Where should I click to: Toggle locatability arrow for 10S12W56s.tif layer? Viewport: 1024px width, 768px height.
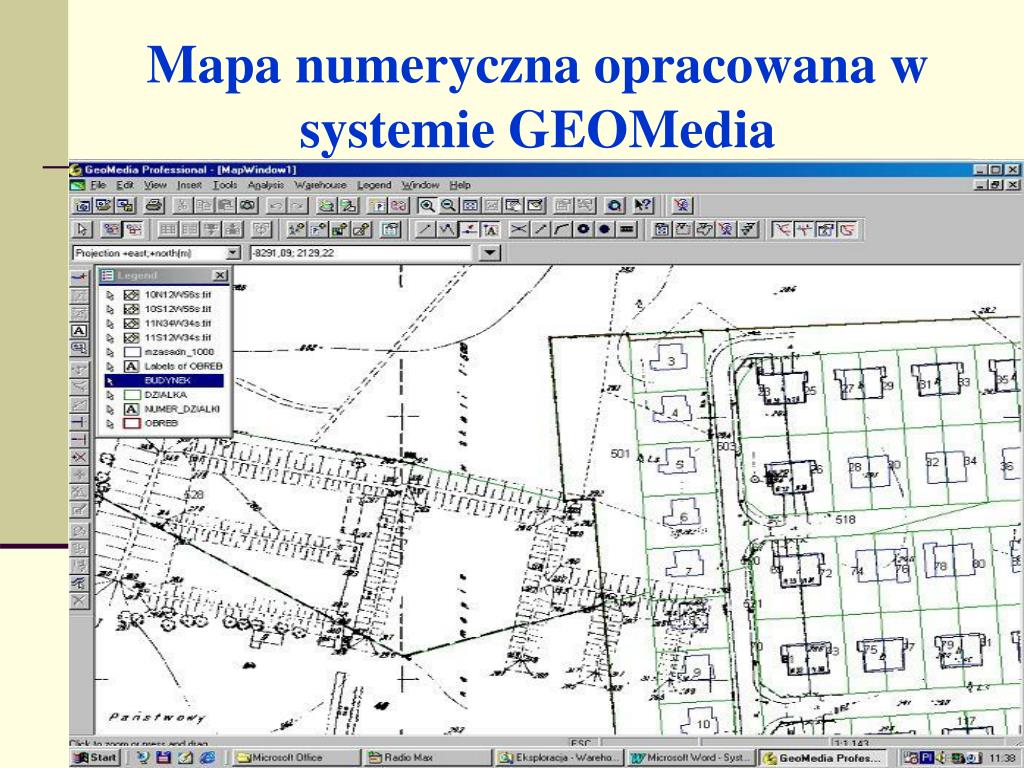[110, 310]
